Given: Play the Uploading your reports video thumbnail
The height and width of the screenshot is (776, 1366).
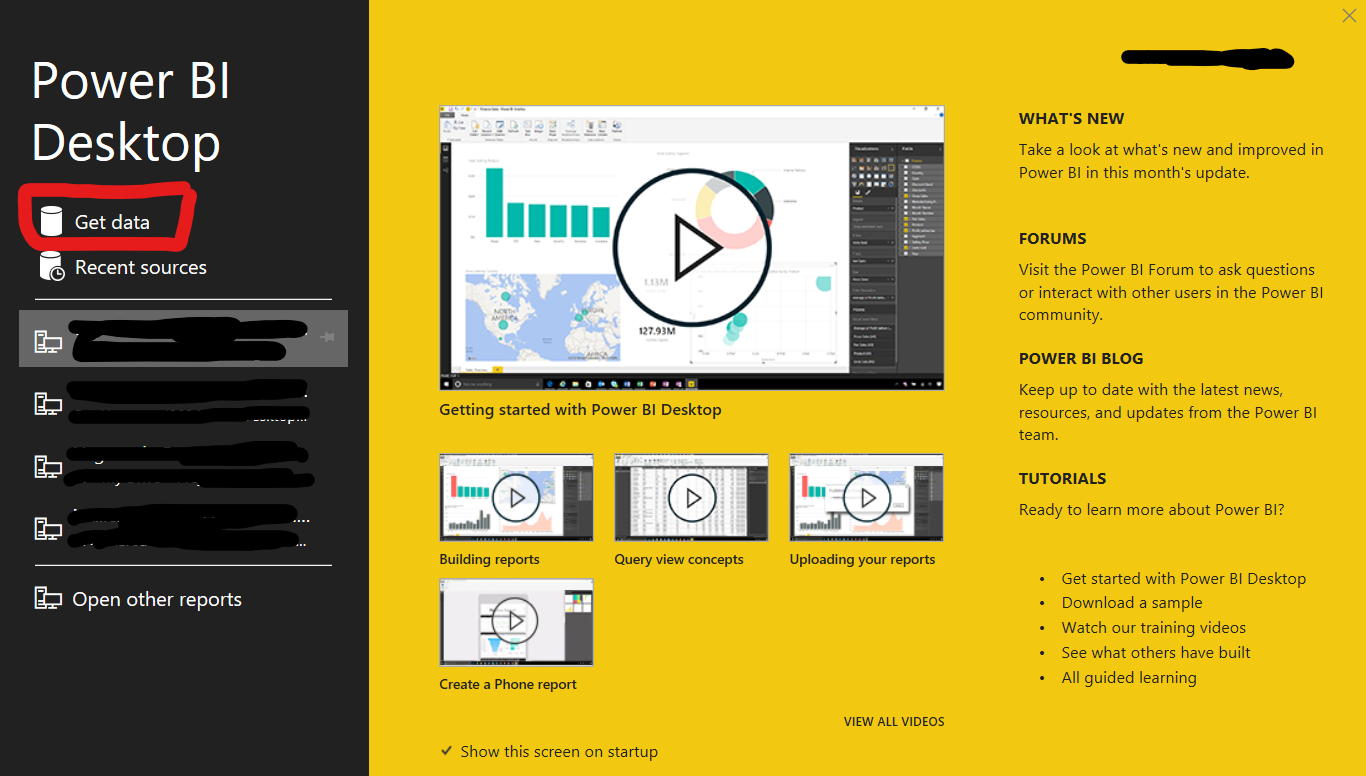Looking at the screenshot, I should click(866, 497).
